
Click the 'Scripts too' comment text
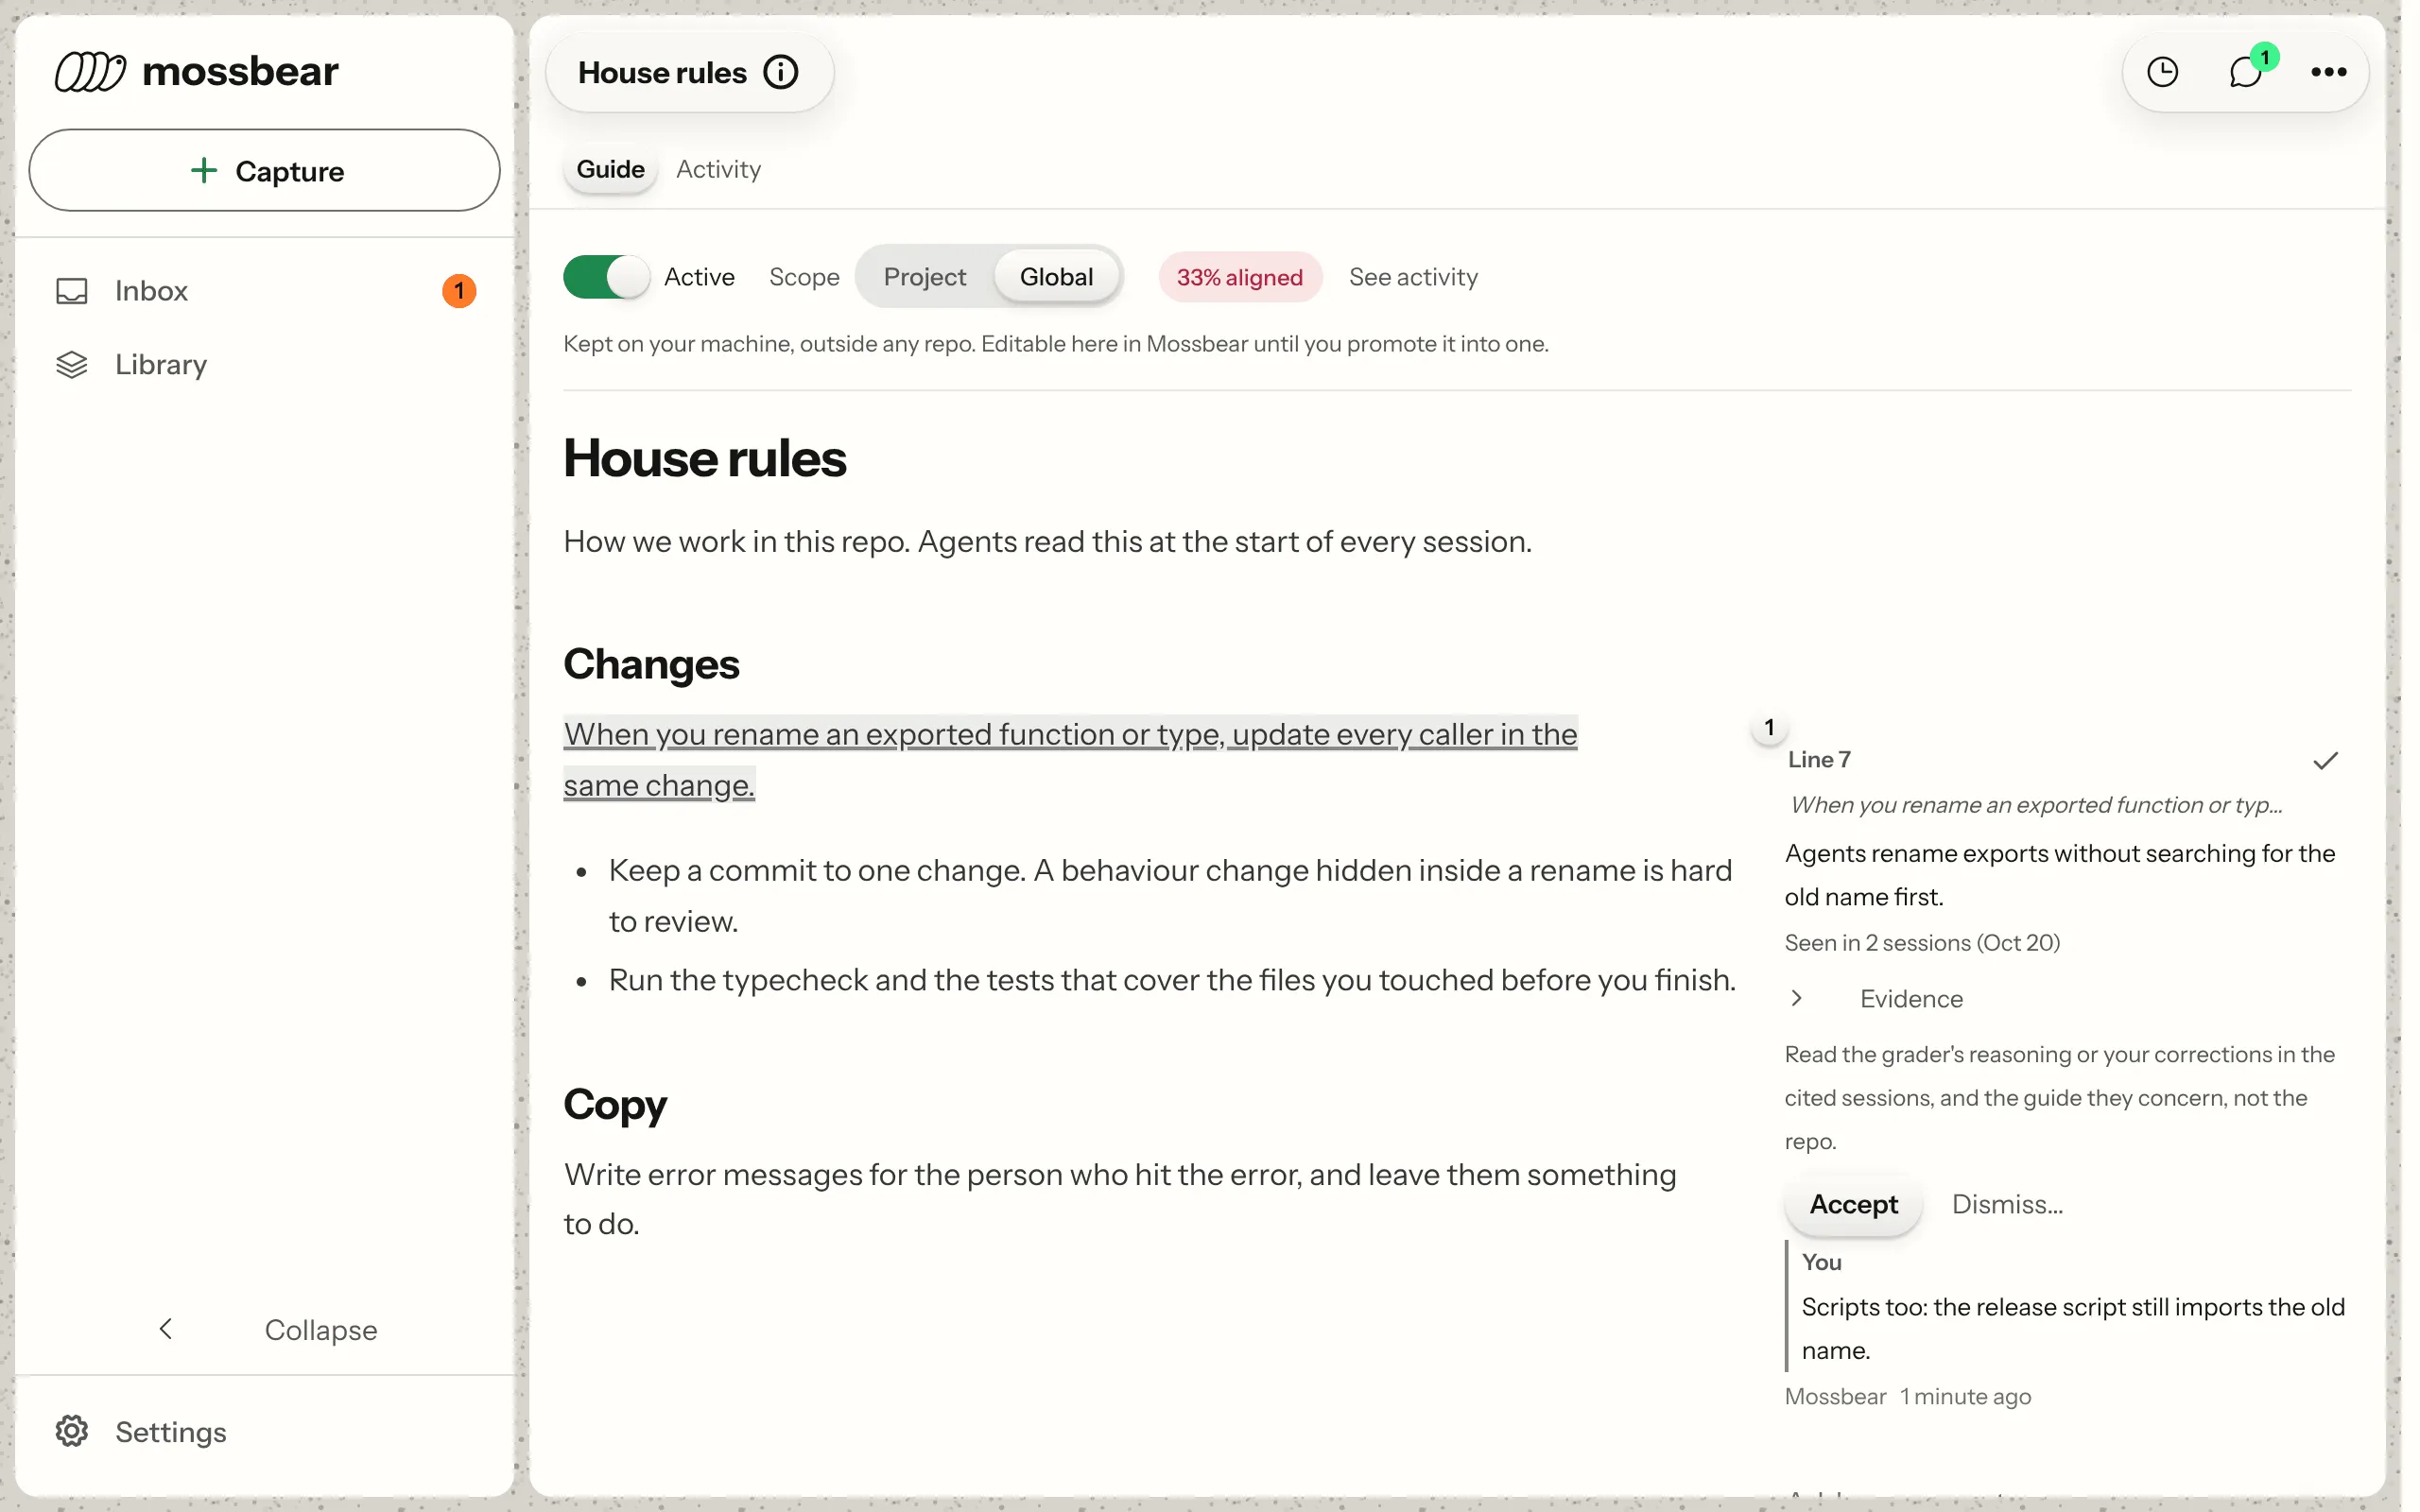click(2072, 1329)
